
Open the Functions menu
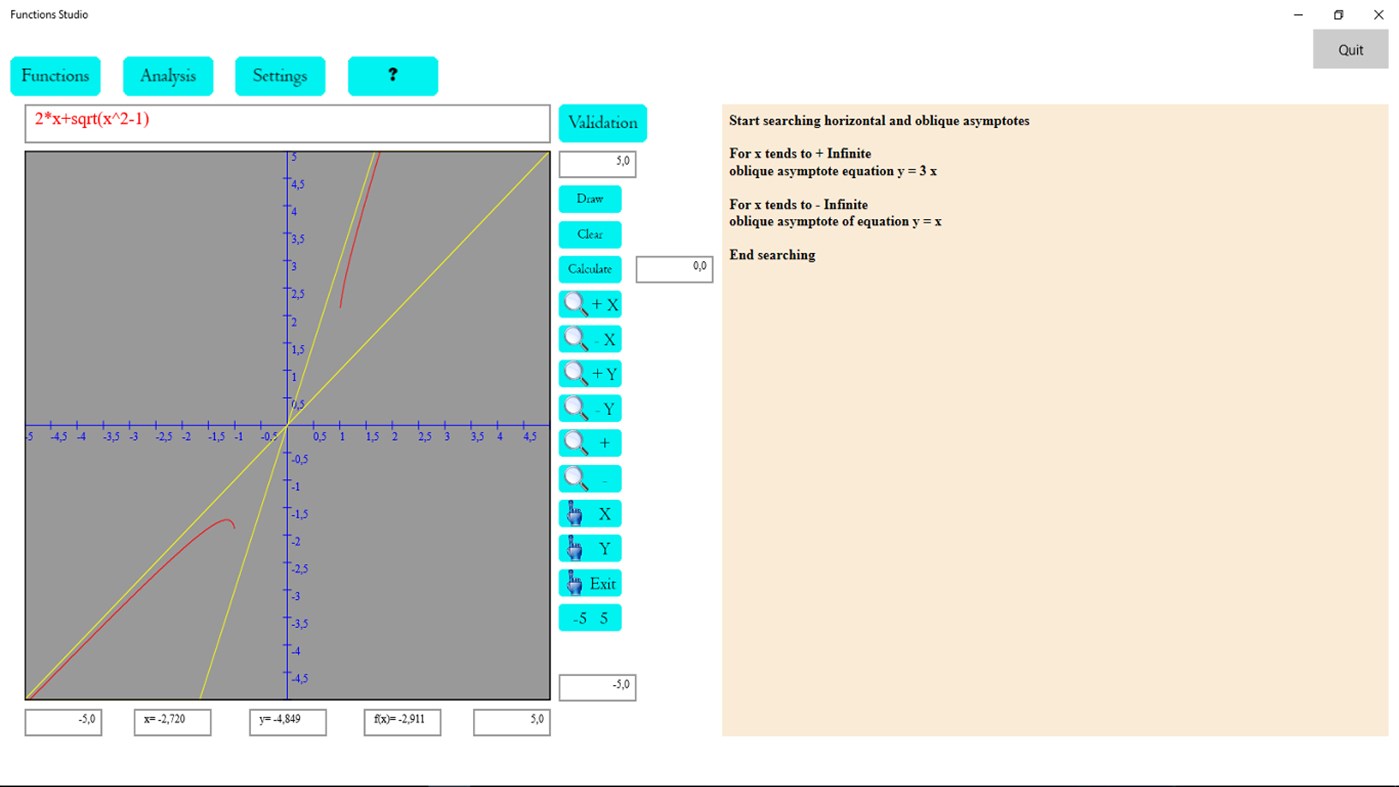tap(55, 75)
